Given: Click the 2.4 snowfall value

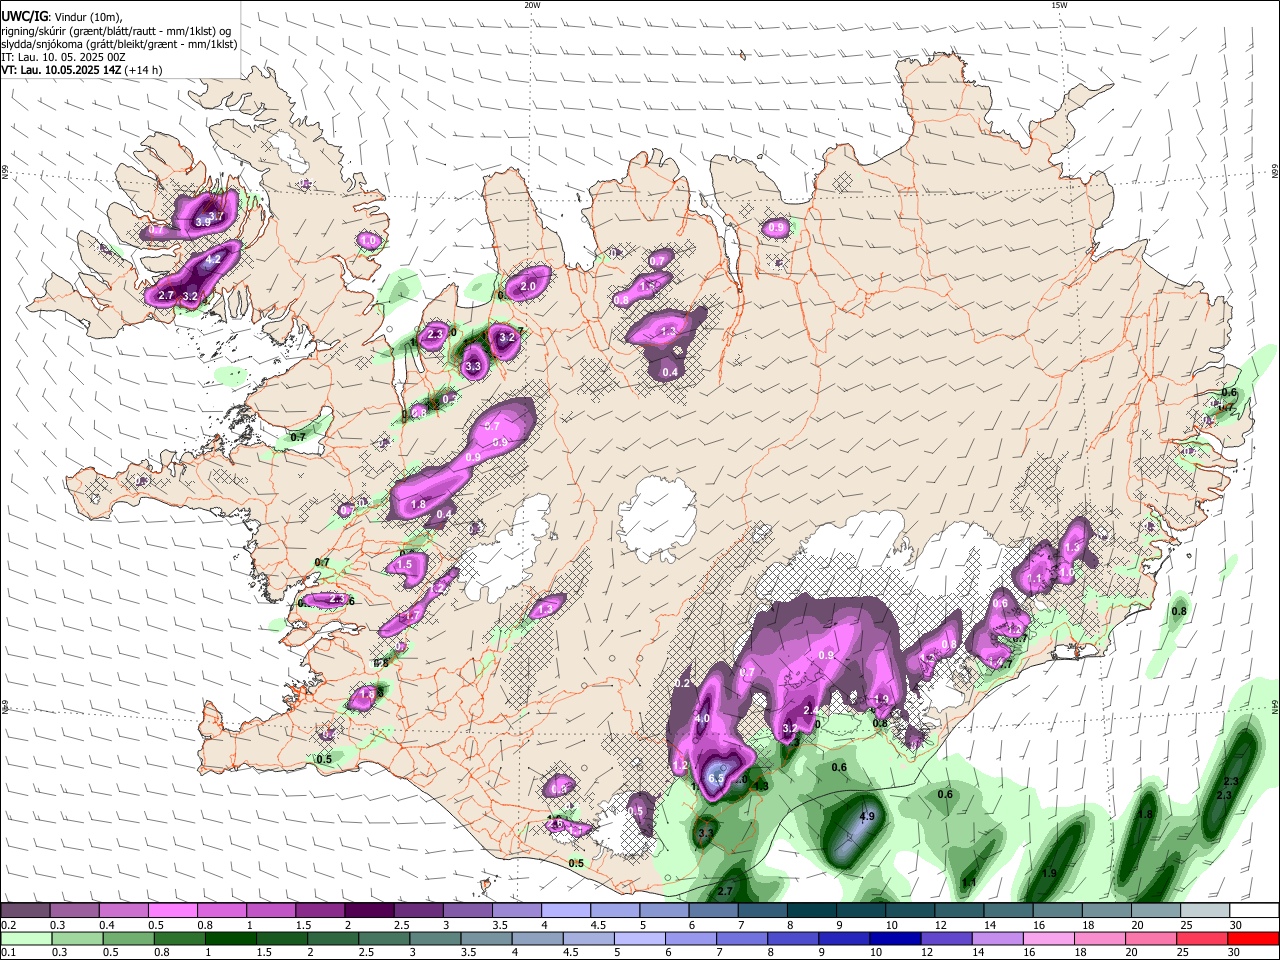Looking at the screenshot, I should coord(811,710).
